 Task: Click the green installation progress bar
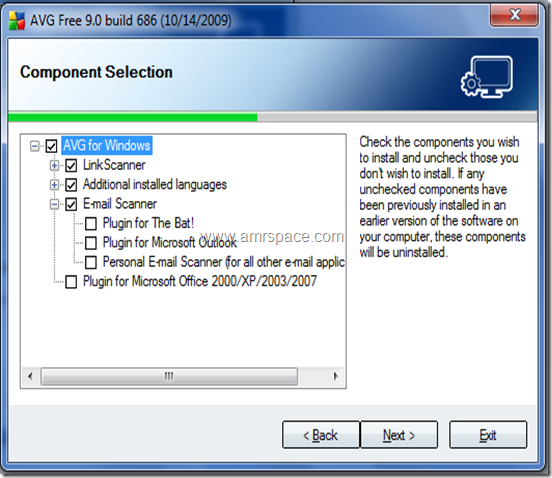coord(133,117)
